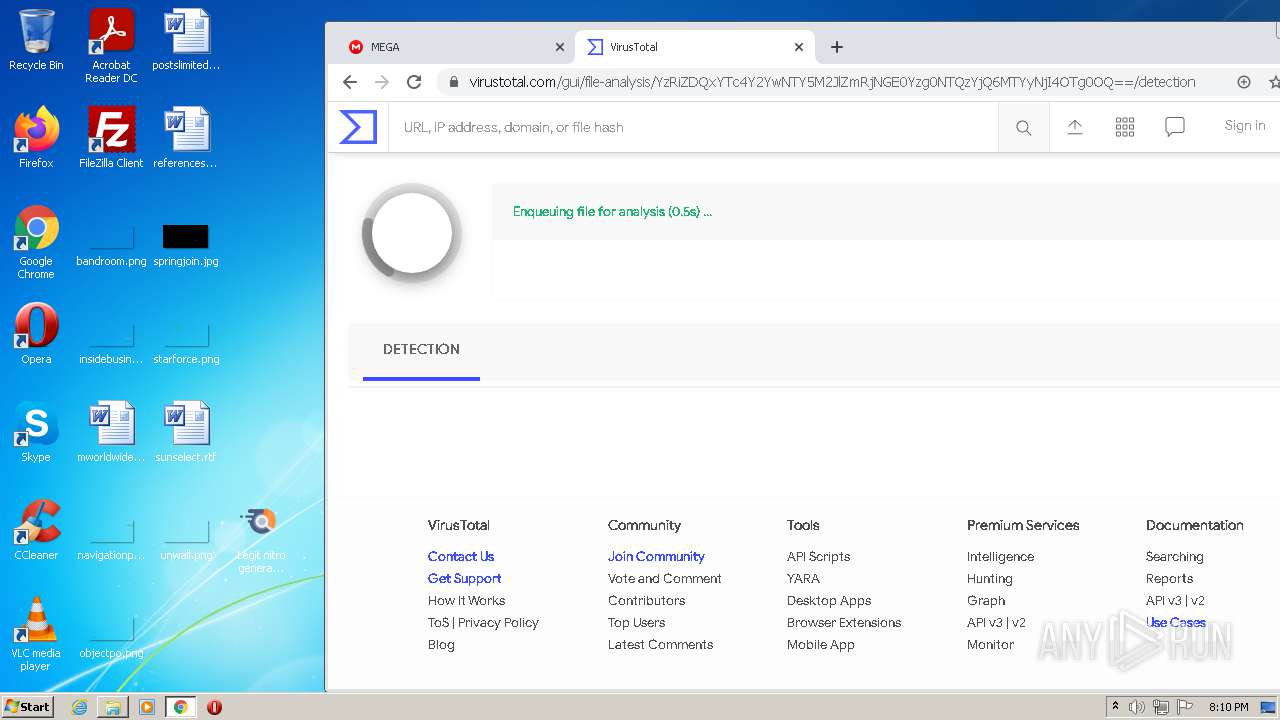The image size is (1280, 720).
Task: Select the DETECTION tab
Action: click(421, 349)
